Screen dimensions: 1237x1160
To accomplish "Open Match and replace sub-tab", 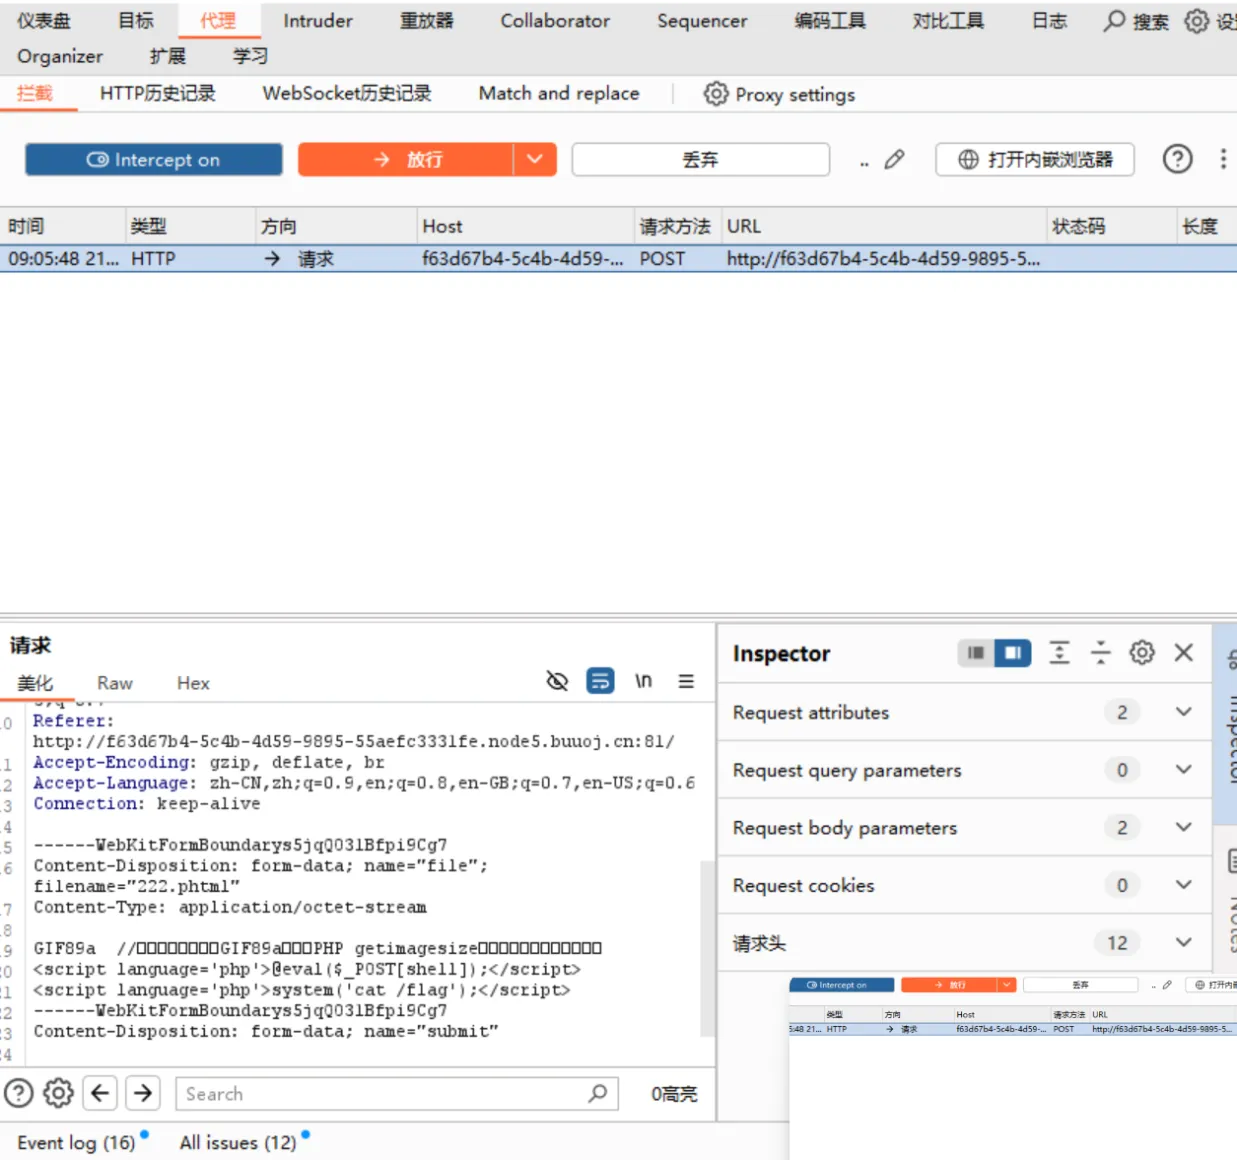I will (559, 94).
